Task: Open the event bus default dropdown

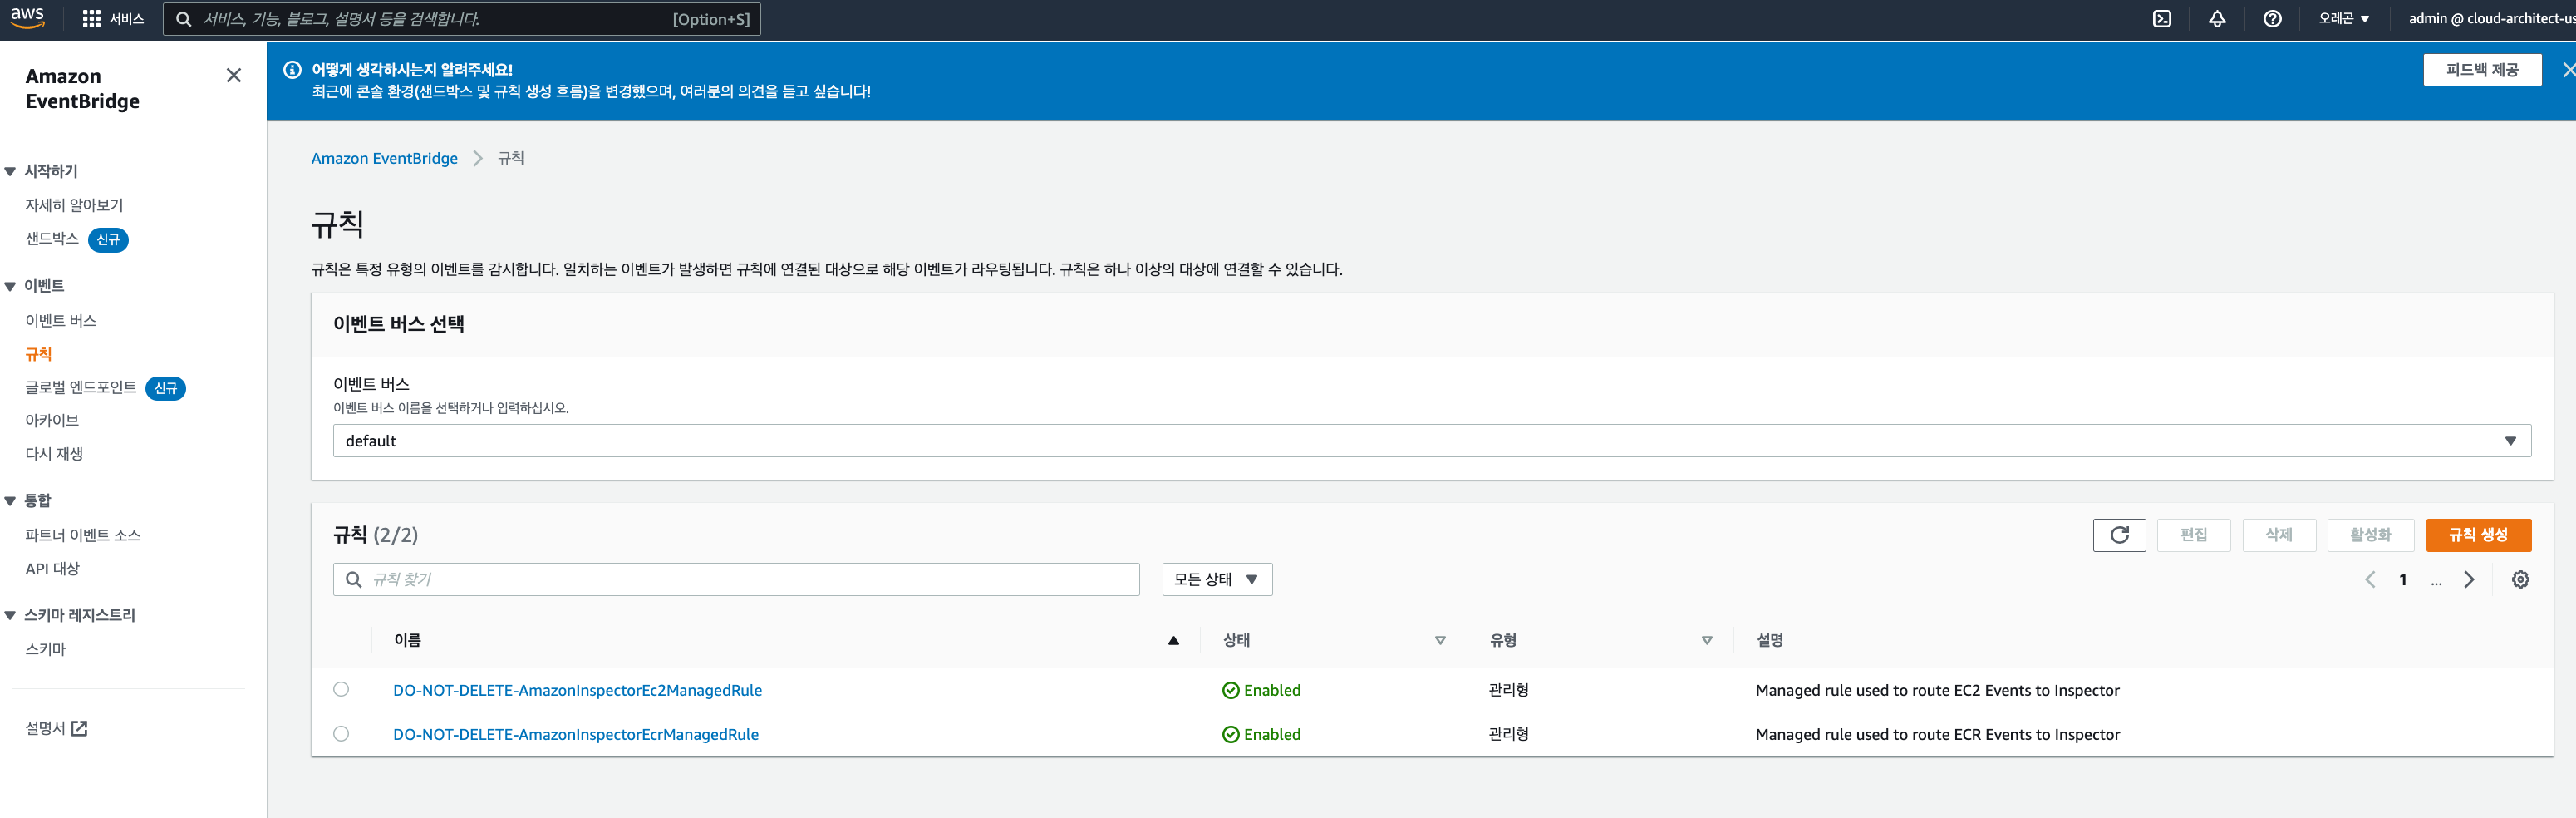Action: [1431, 441]
